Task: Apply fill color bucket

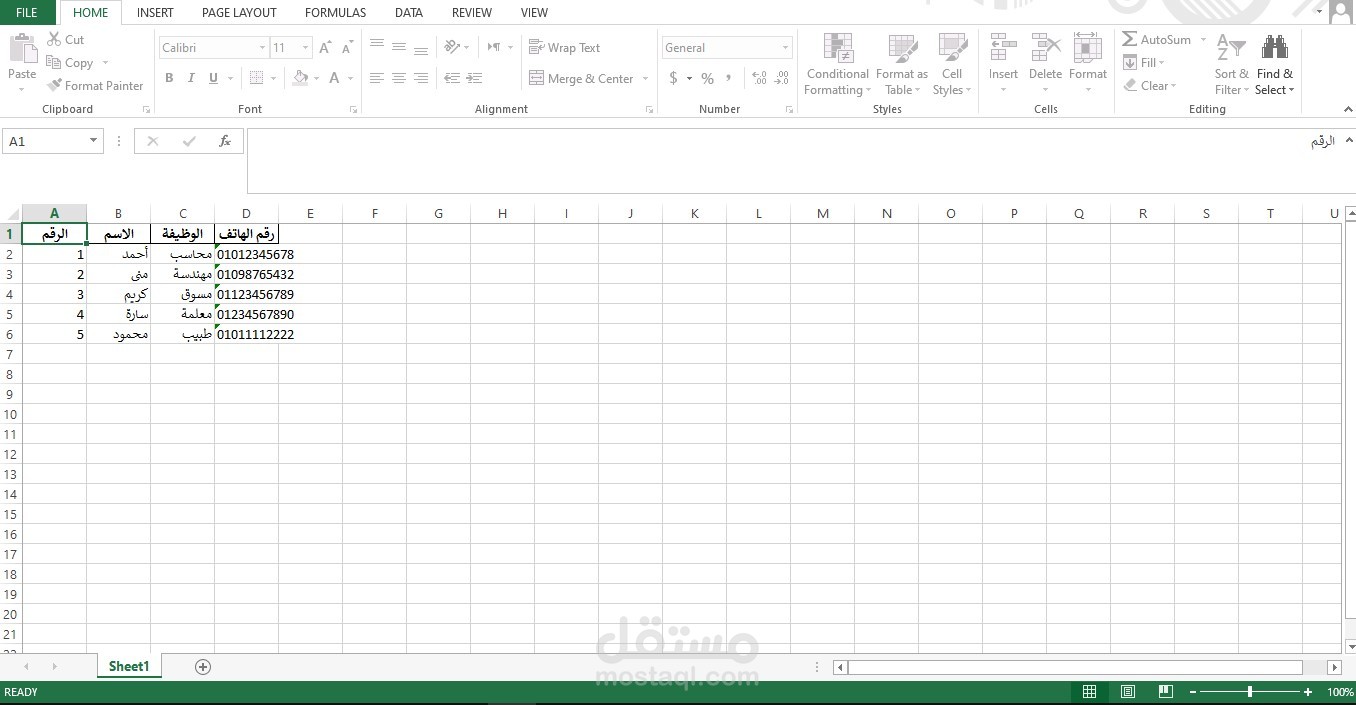Action: [x=300, y=78]
